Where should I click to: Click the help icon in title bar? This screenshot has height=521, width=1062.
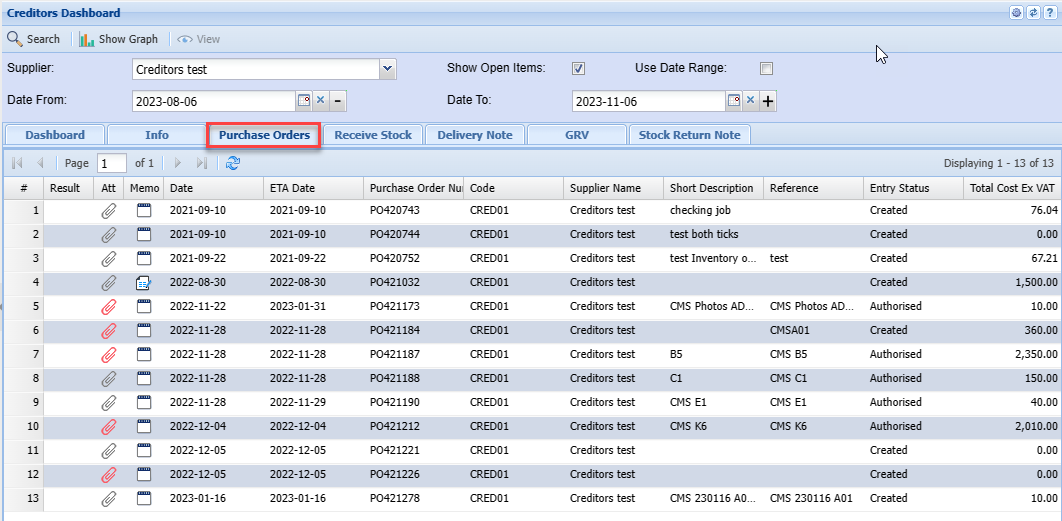click(x=1049, y=13)
